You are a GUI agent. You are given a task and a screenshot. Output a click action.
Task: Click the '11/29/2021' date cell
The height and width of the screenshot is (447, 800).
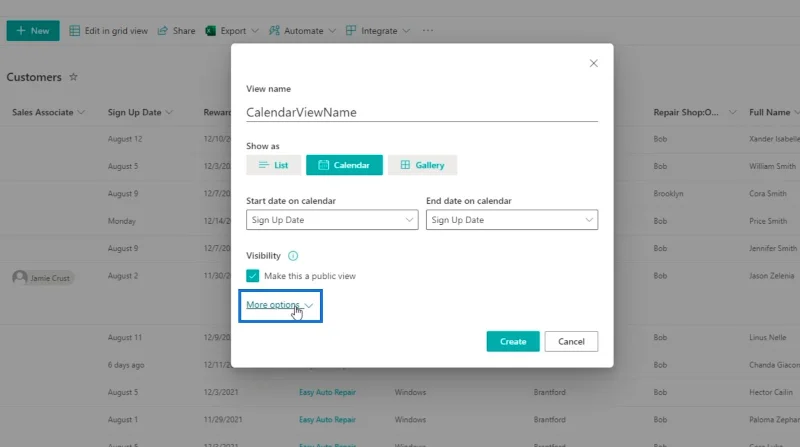223,419
